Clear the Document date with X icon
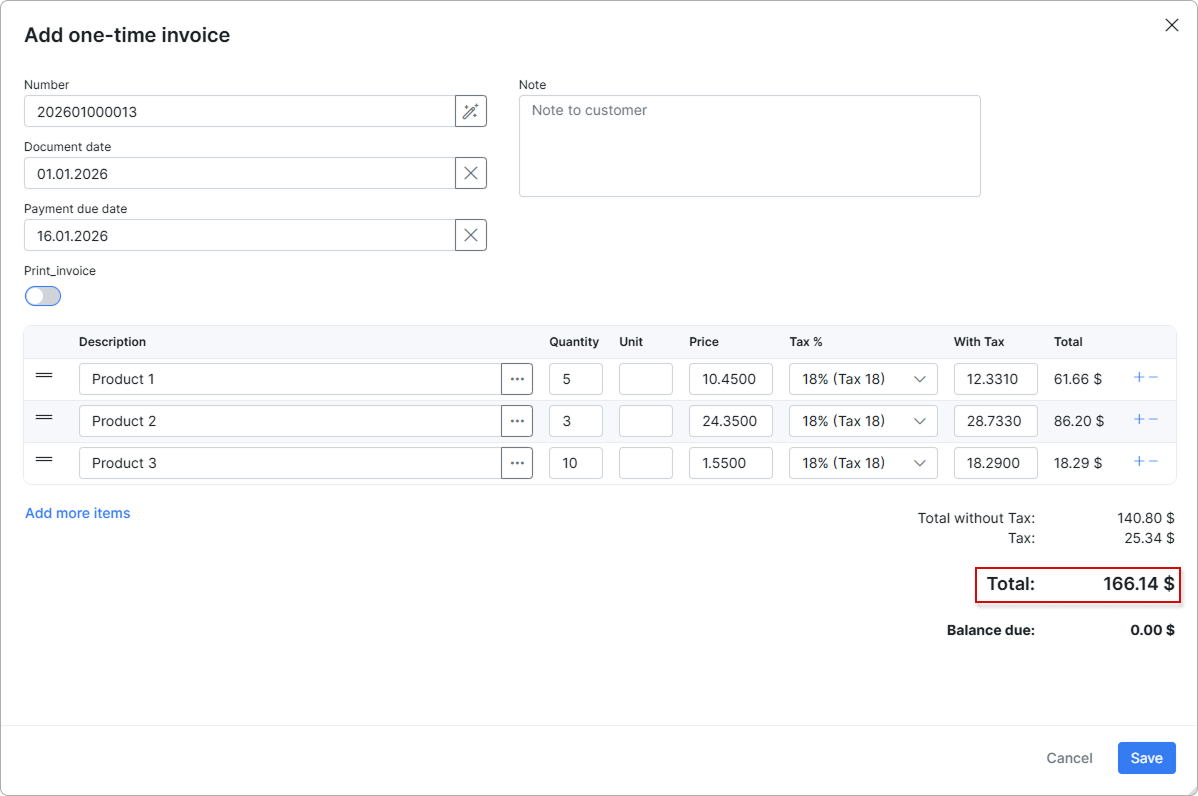 [471, 173]
